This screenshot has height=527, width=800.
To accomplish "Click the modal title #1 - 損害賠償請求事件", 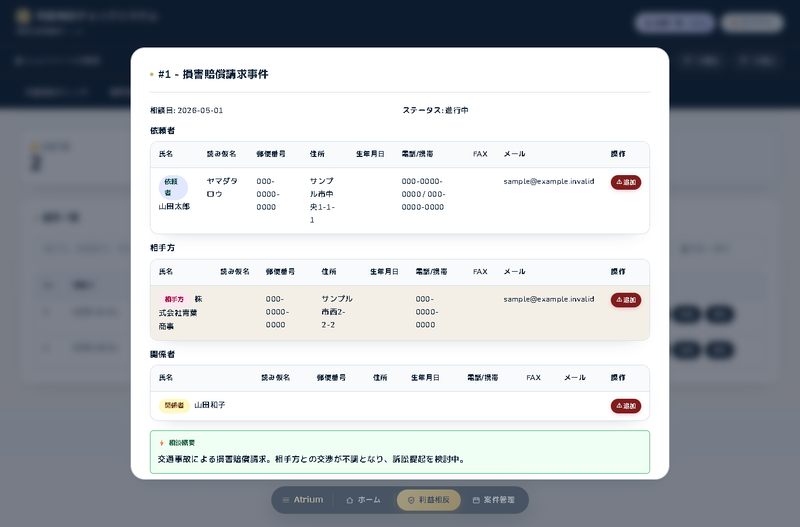I will coord(213,74).
